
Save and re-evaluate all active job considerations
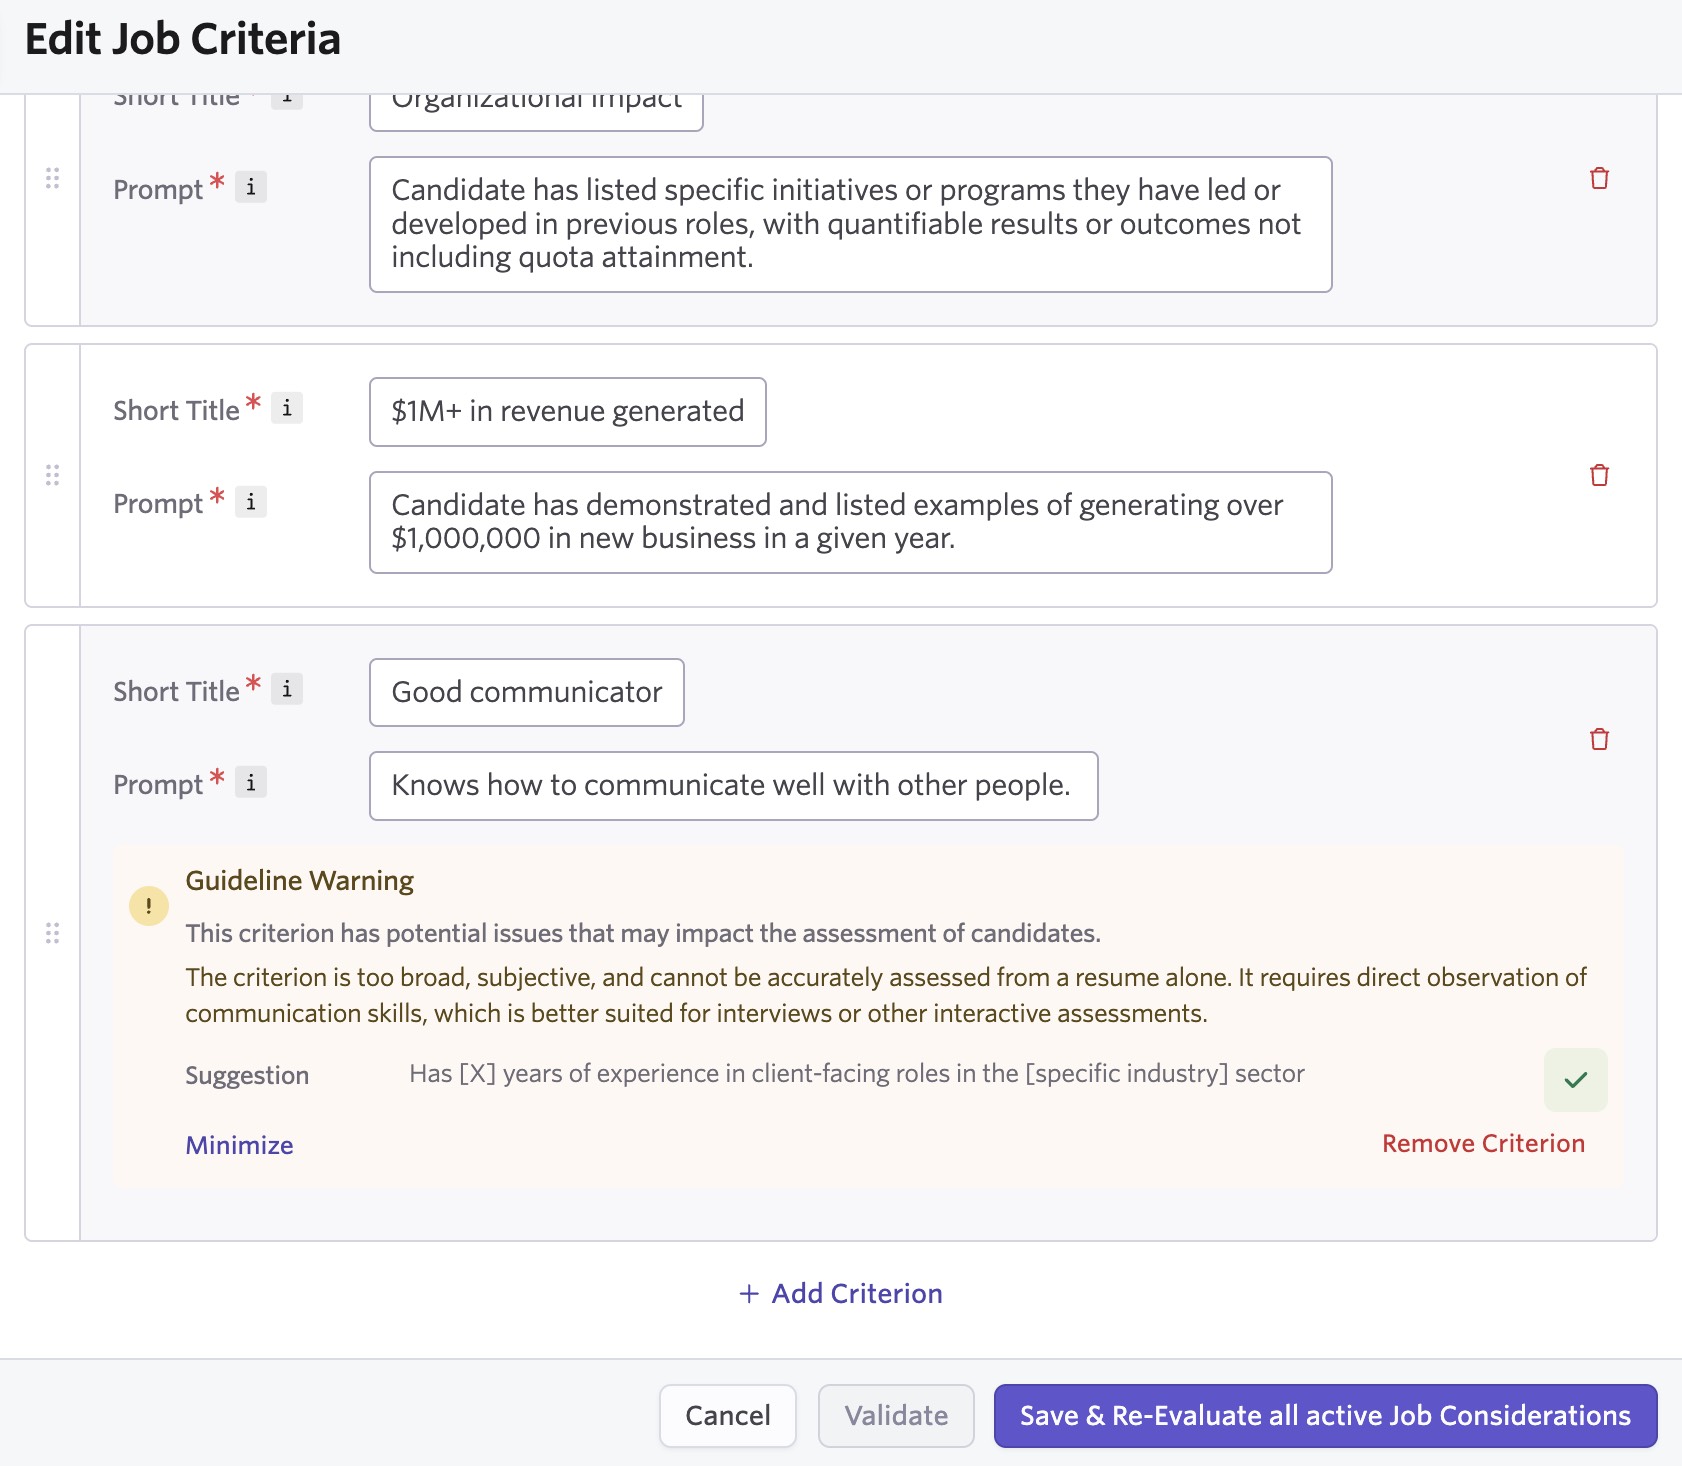pyautogui.click(x=1325, y=1415)
